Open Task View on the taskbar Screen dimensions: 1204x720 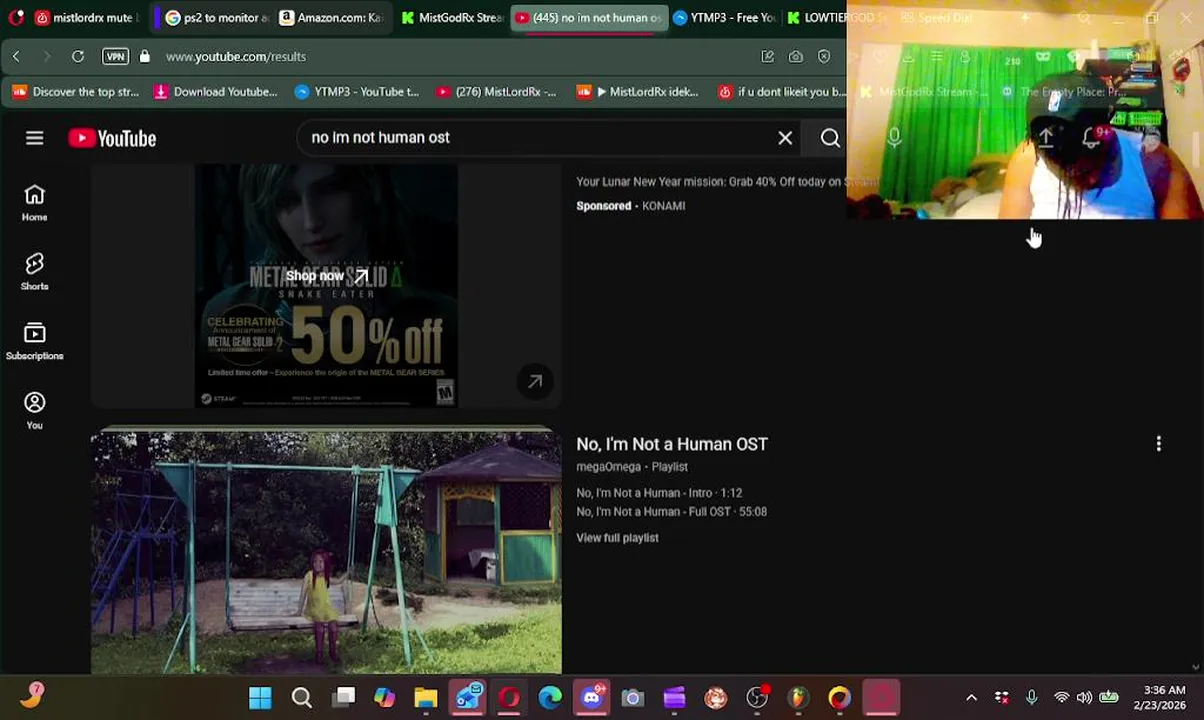pyautogui.click(x=343, y=698)
